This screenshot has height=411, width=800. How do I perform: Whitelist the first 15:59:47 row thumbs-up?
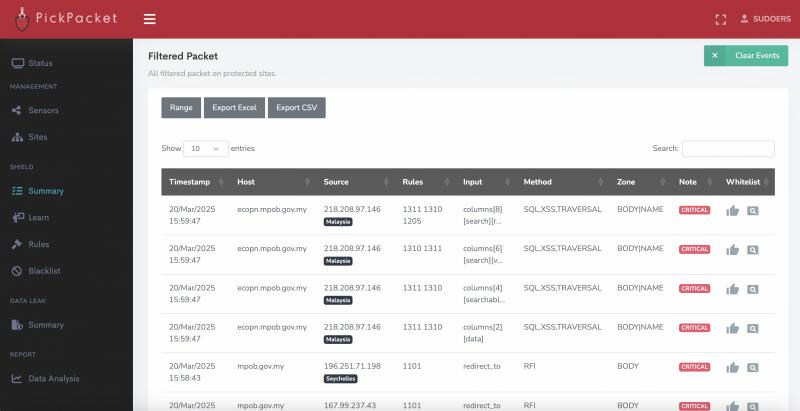[x=732, y=211]
